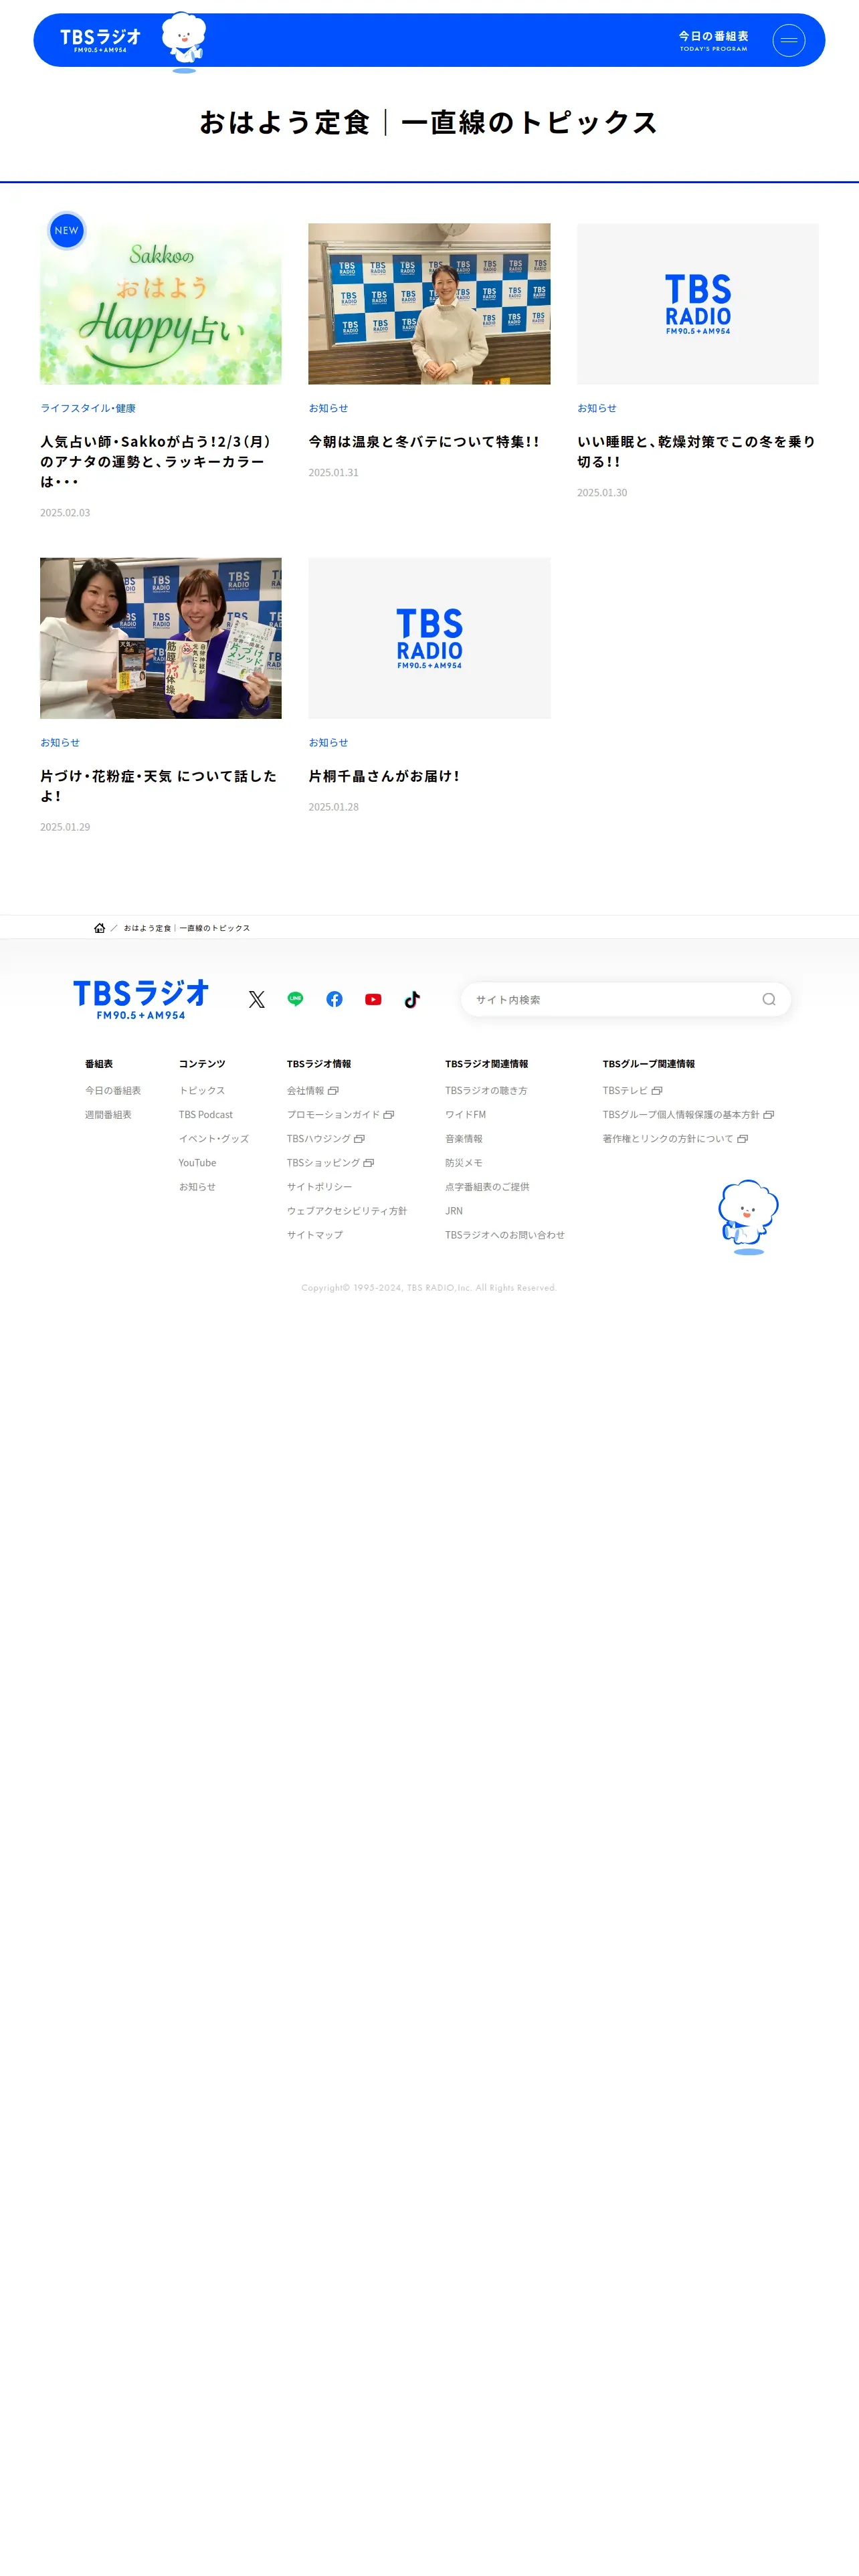Click the TBS RADIO placeholder image dated 2025.01.28
859x2576 pixels.
pyautogui.click(x=429, y=638)
